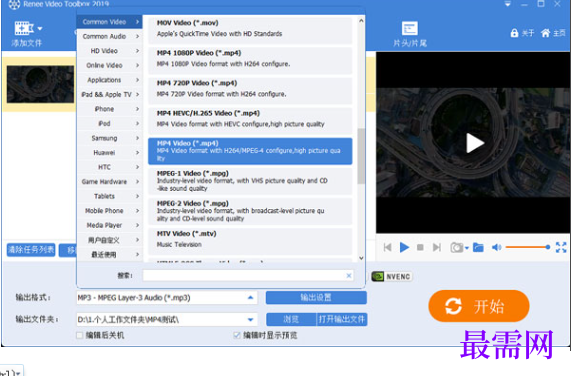Choose MP4 720P Video format

point(250,90)
